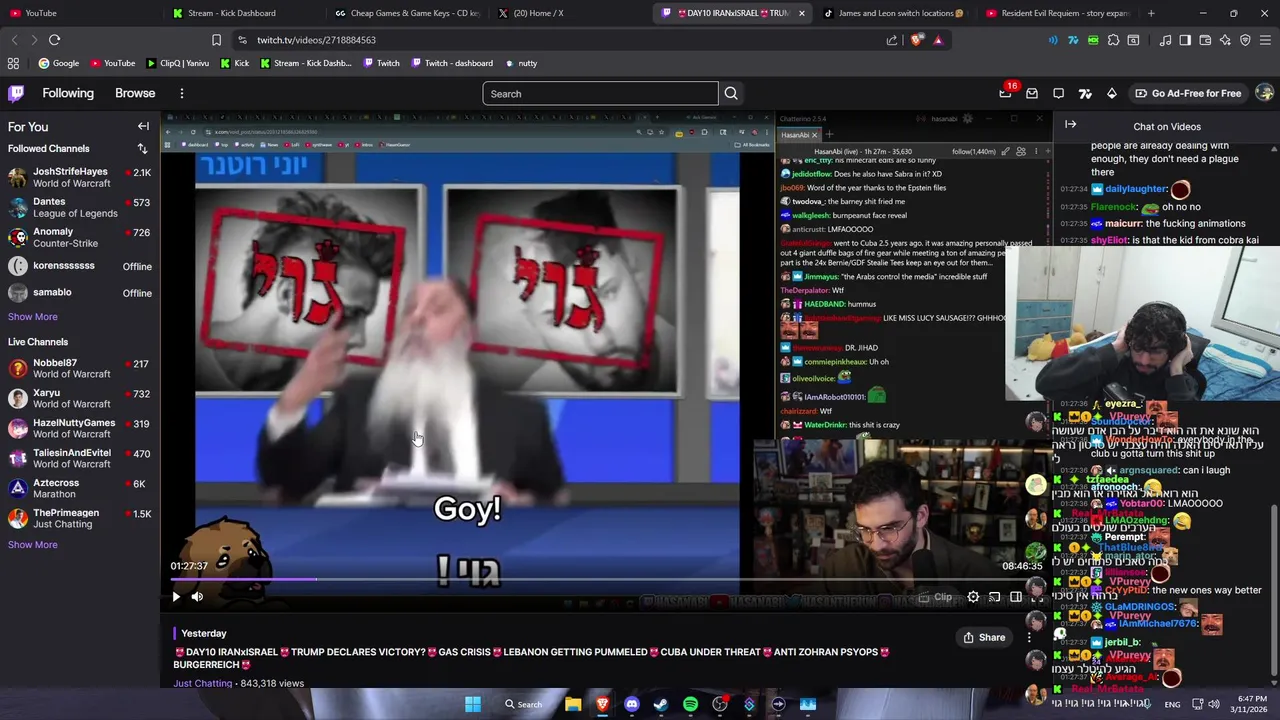Open Brave Wallet icon
The image size is (1280, 720).
(x=1205, y=40)
